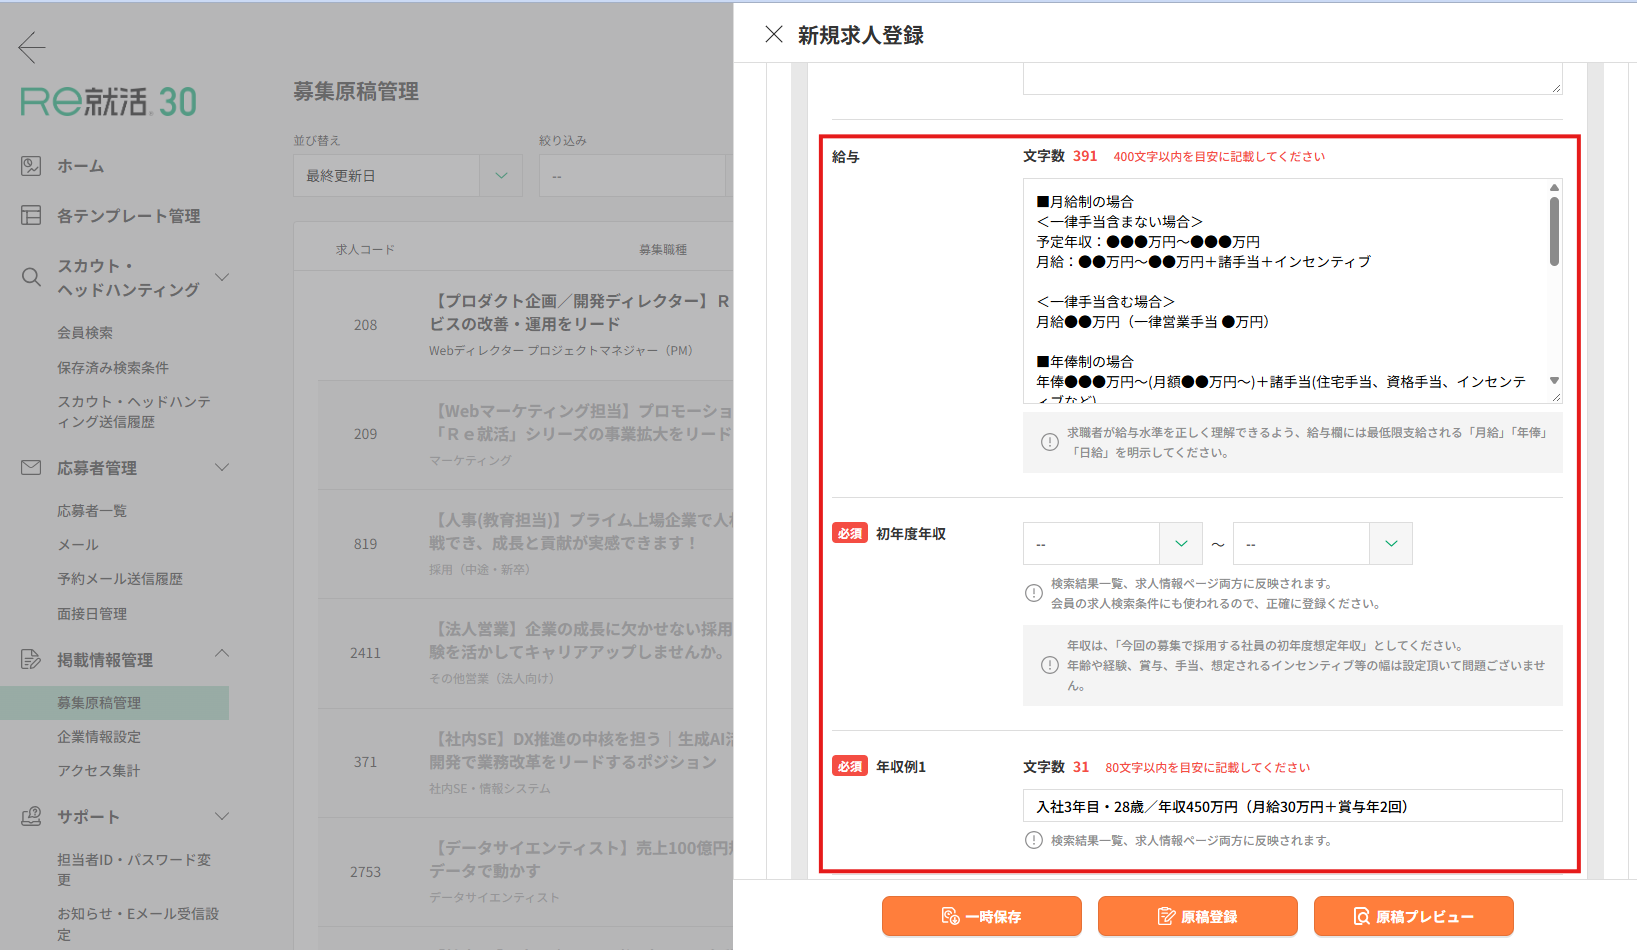
Task: Click the document-edit icon beside 掲載情報管理
Action: point(32,659)
